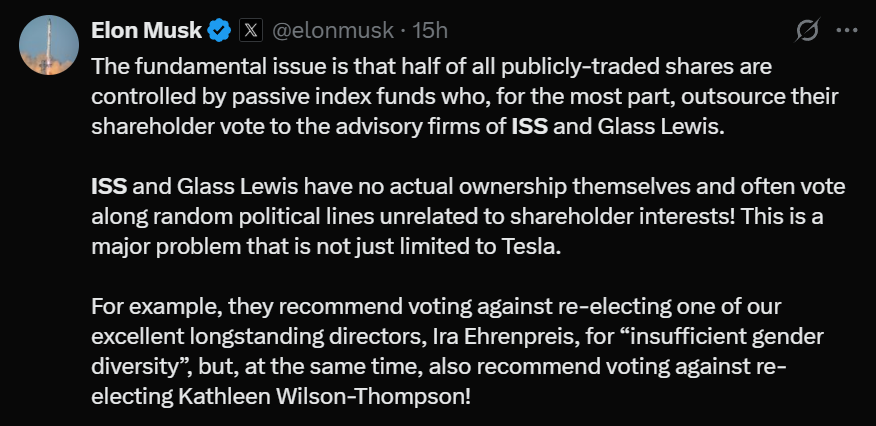The height and width of the screenshot is (426, 876).
Task: Click the word "Tesla" in the post
Action: pos(532,247)
